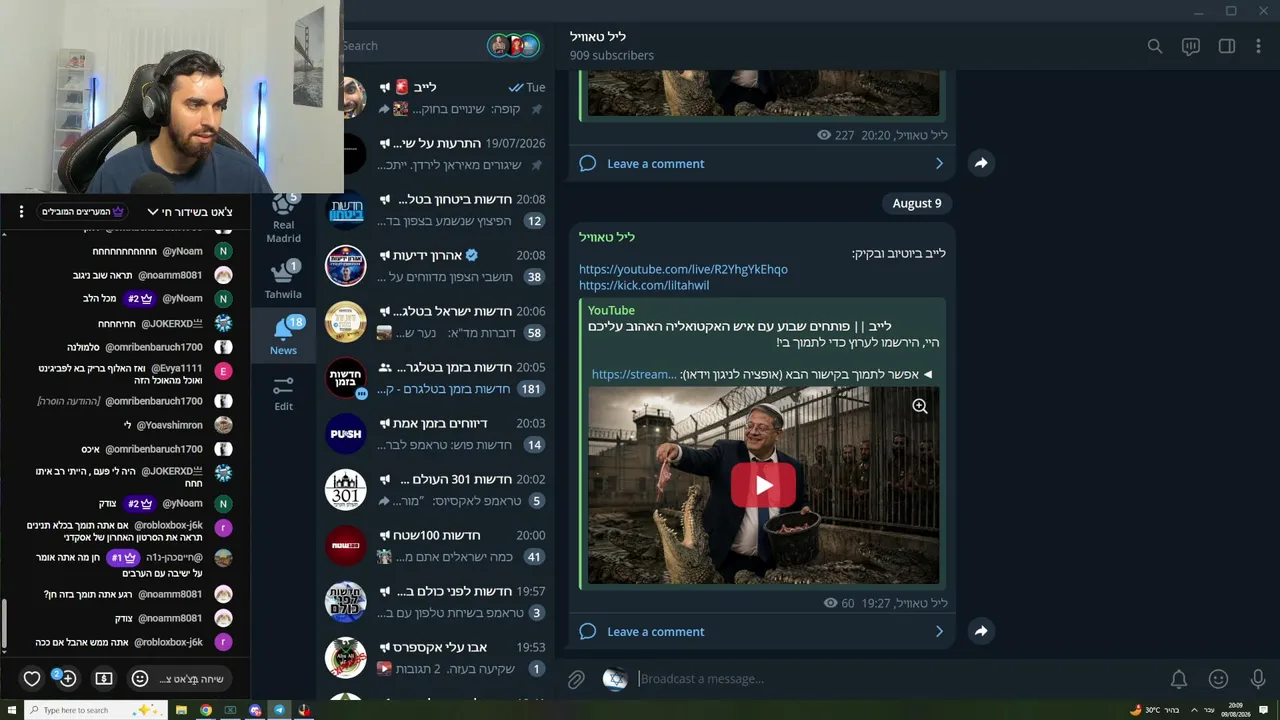Open search in the Telegram channel header
The width and height of the screenshot is (1280, 720).
1155,46
